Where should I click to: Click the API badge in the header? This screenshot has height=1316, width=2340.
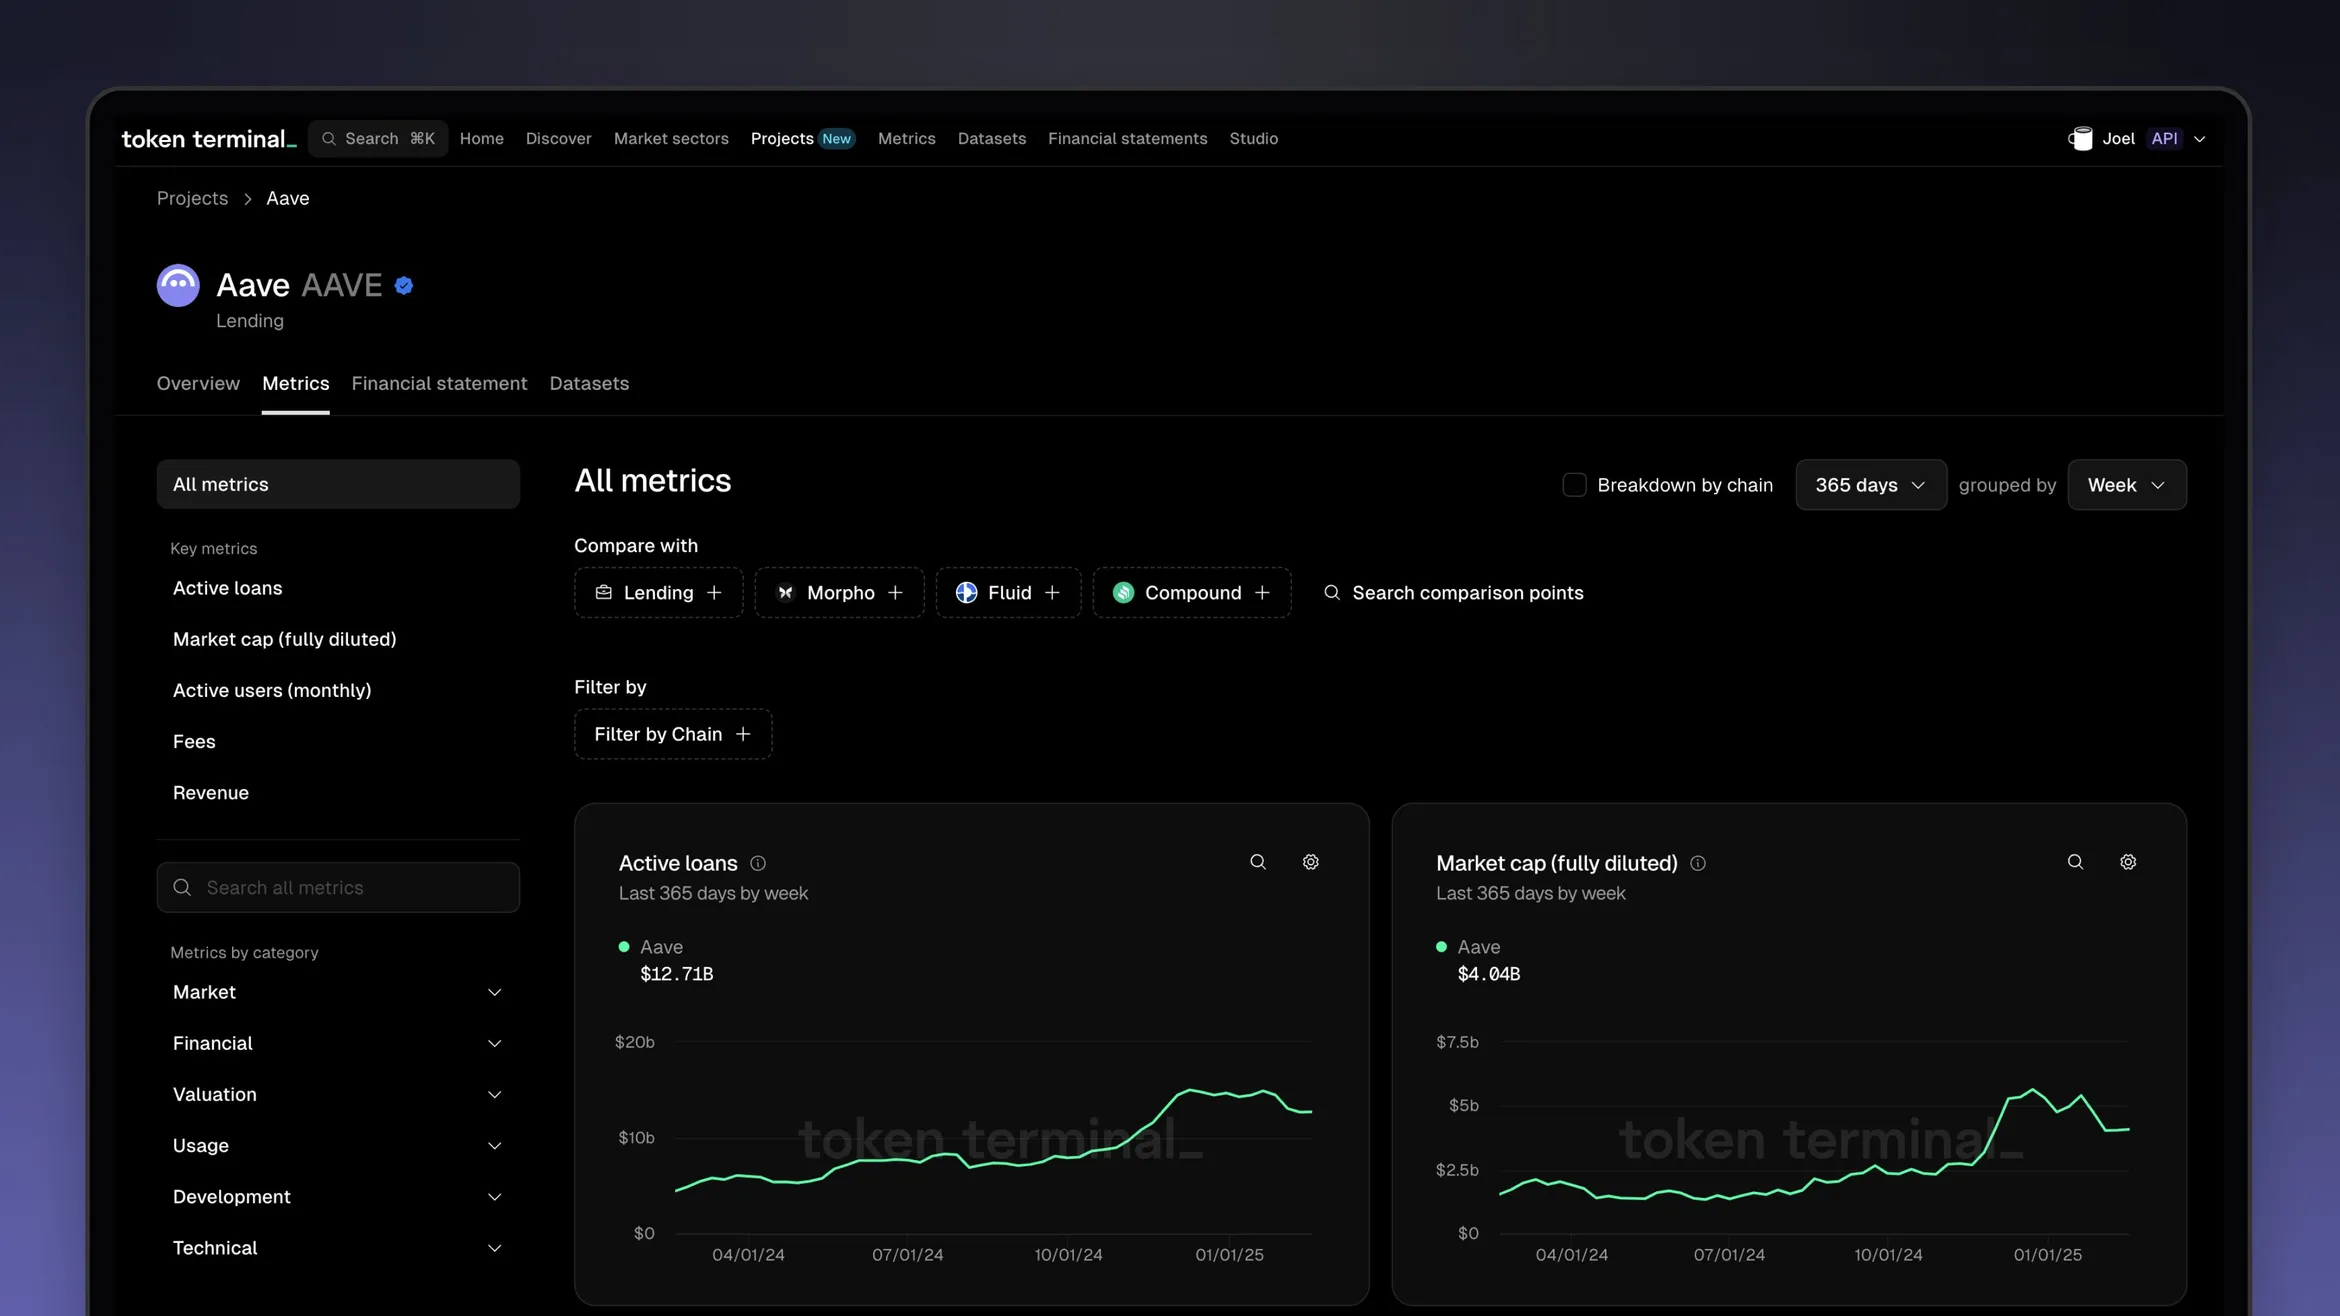2164,139
